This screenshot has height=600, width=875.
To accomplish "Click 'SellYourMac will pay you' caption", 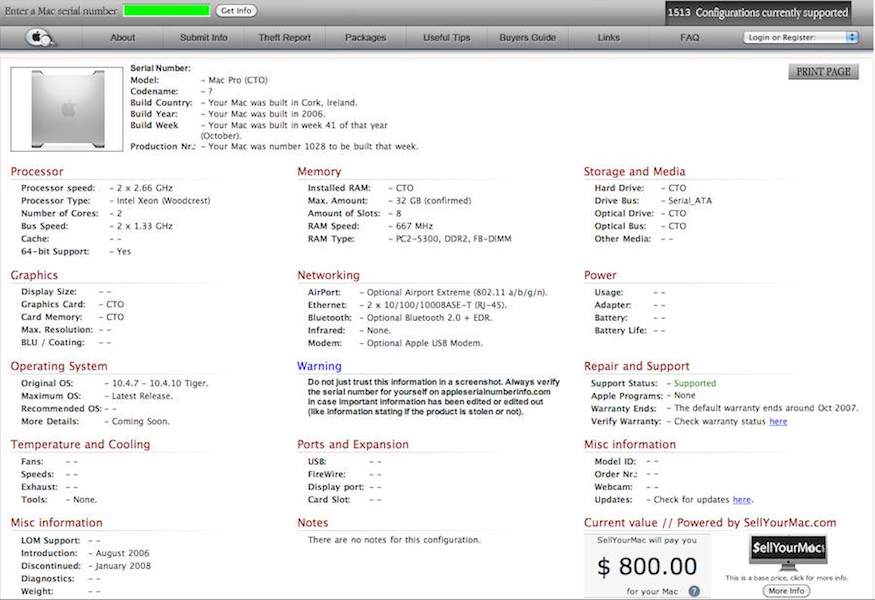I will pyautogui.click(x=647, y=540).
